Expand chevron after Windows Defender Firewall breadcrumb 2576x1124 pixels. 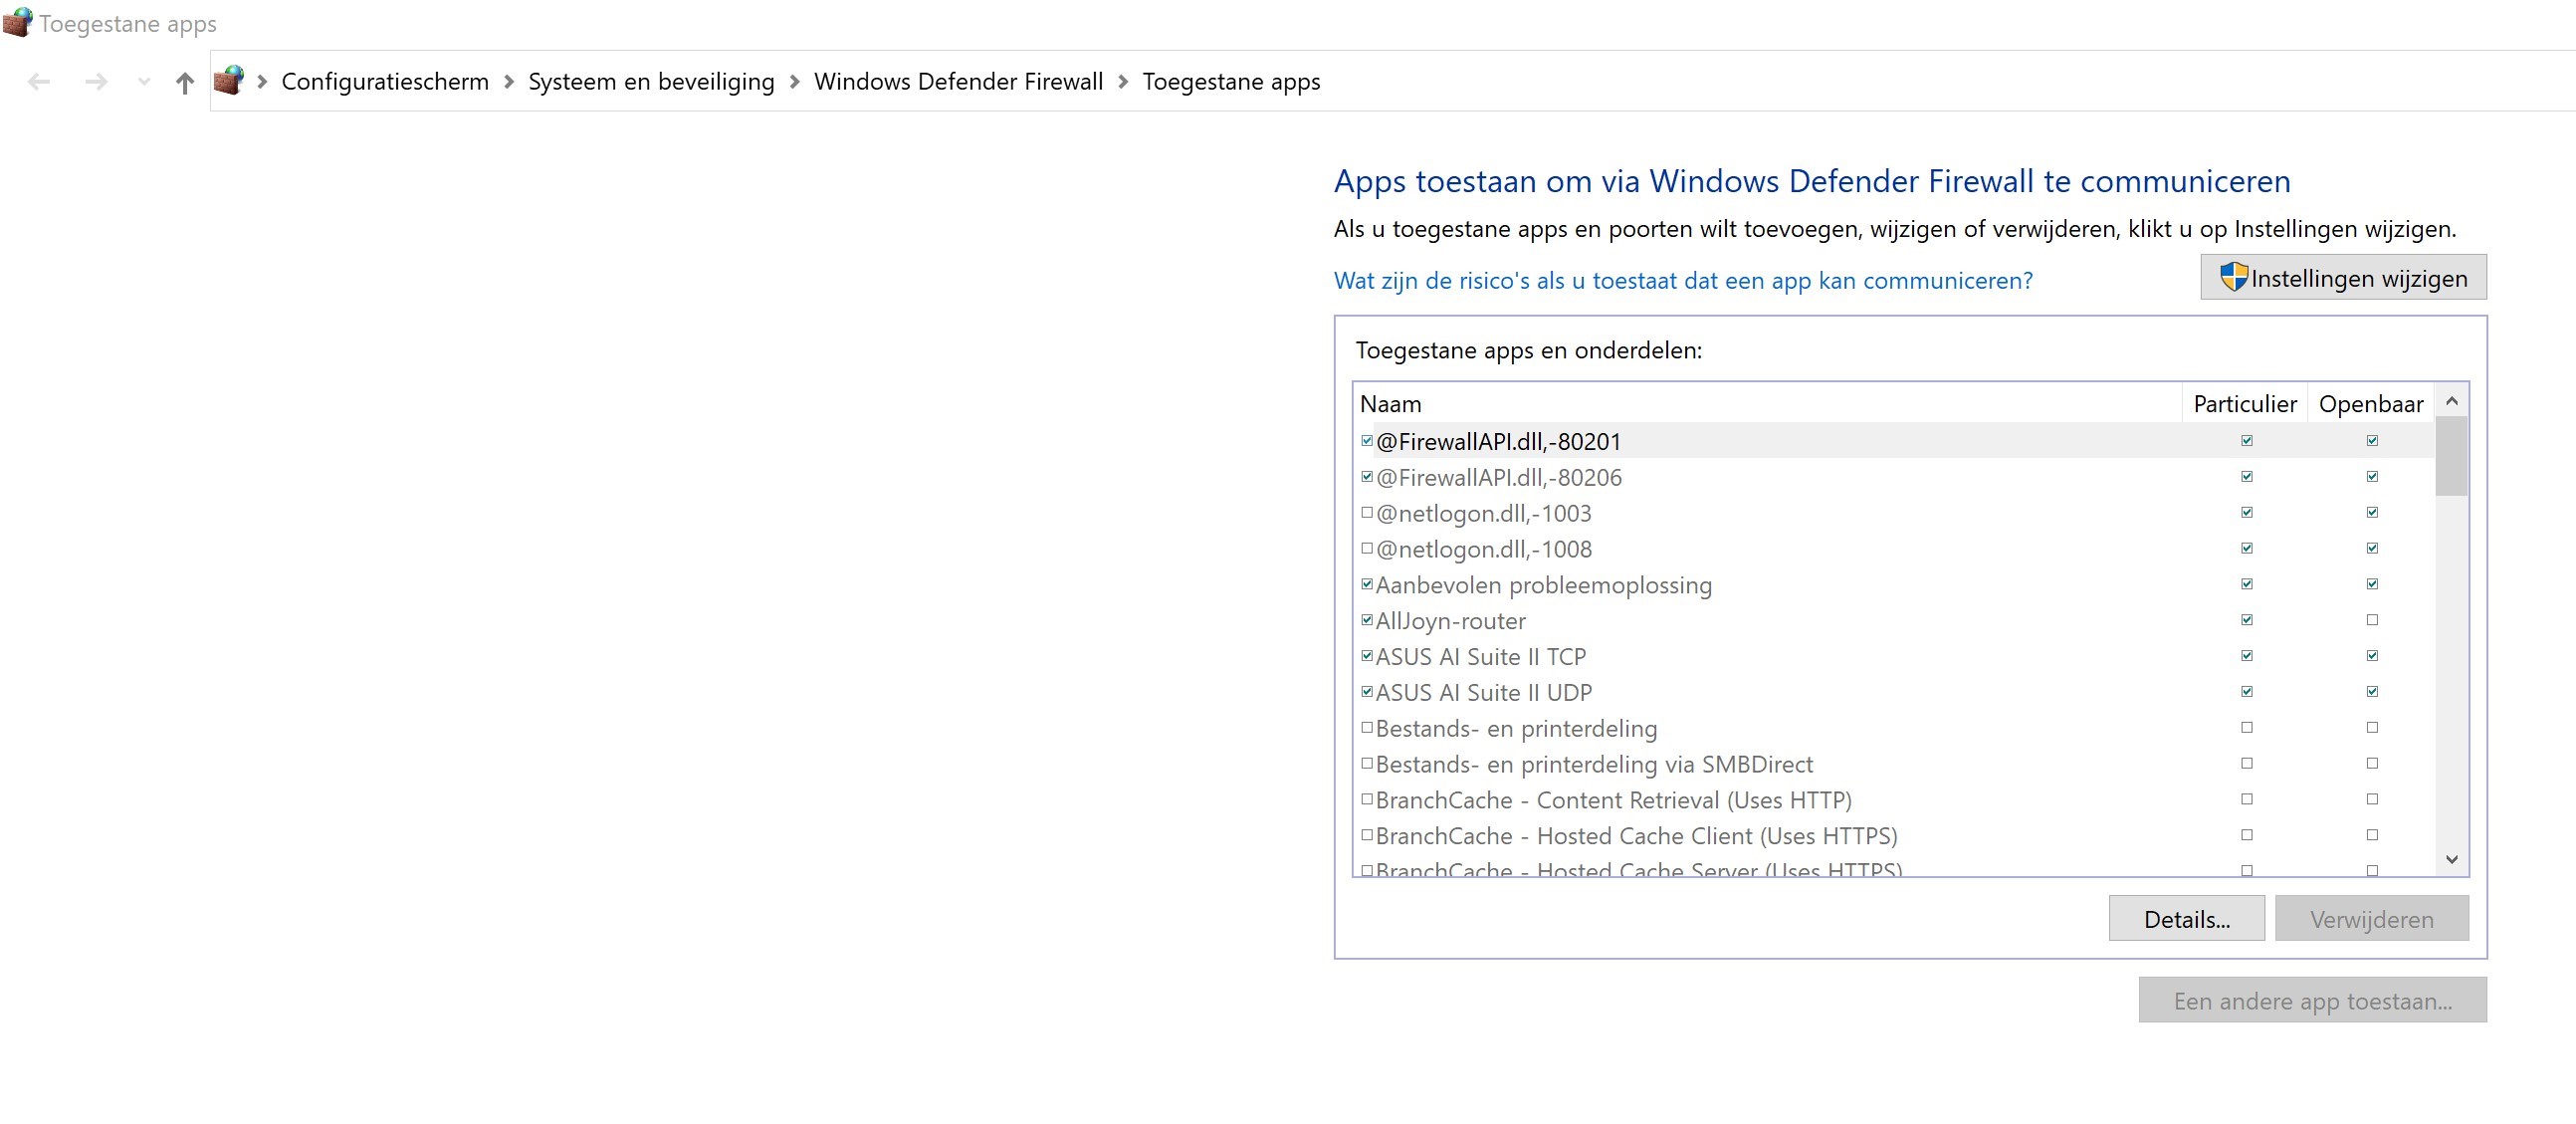1123,82
